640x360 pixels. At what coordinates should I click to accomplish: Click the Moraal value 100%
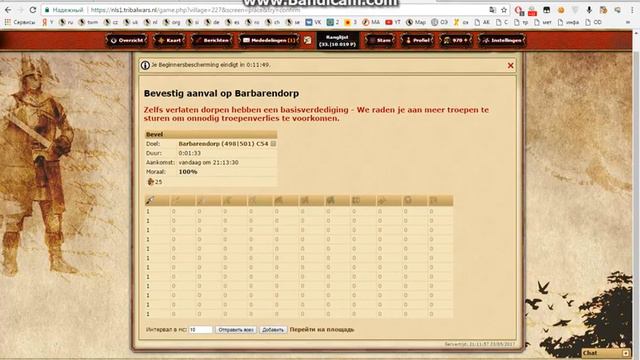click(x=188, y=172)
